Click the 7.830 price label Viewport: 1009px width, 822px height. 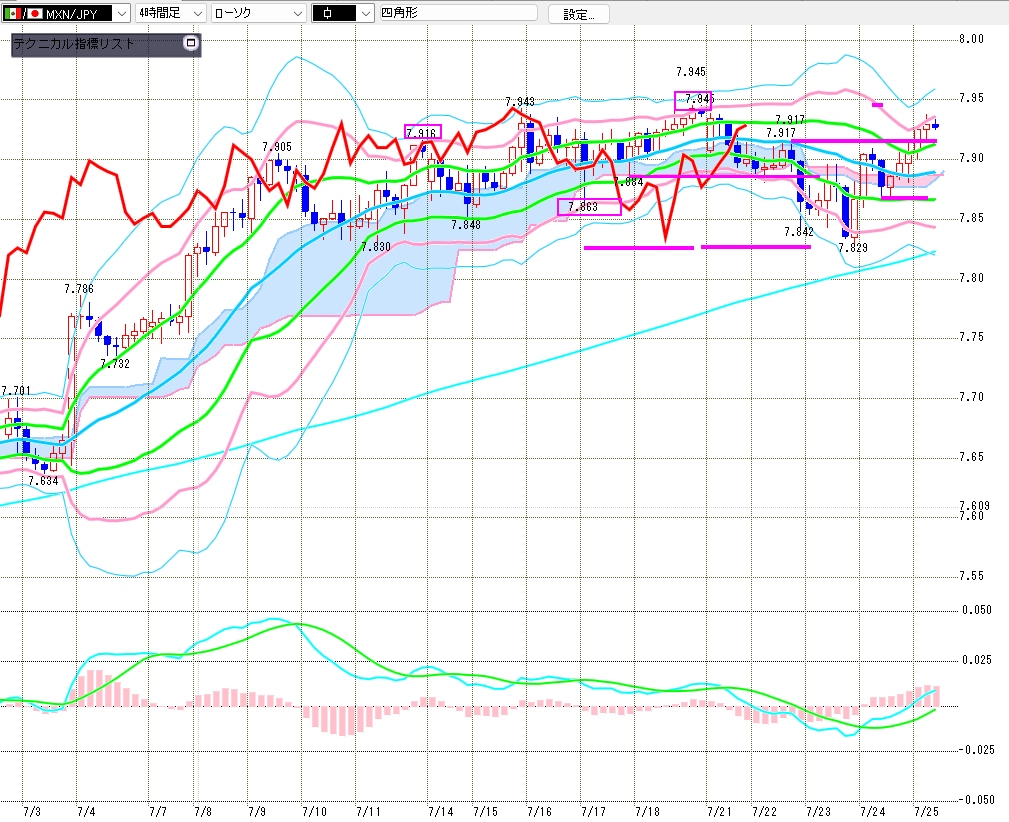pos(376,247)
